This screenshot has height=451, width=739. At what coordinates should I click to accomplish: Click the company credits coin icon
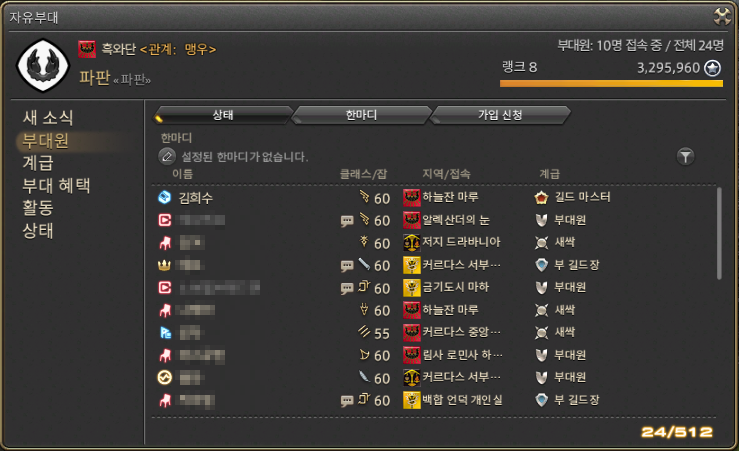(x=712, y=68)
